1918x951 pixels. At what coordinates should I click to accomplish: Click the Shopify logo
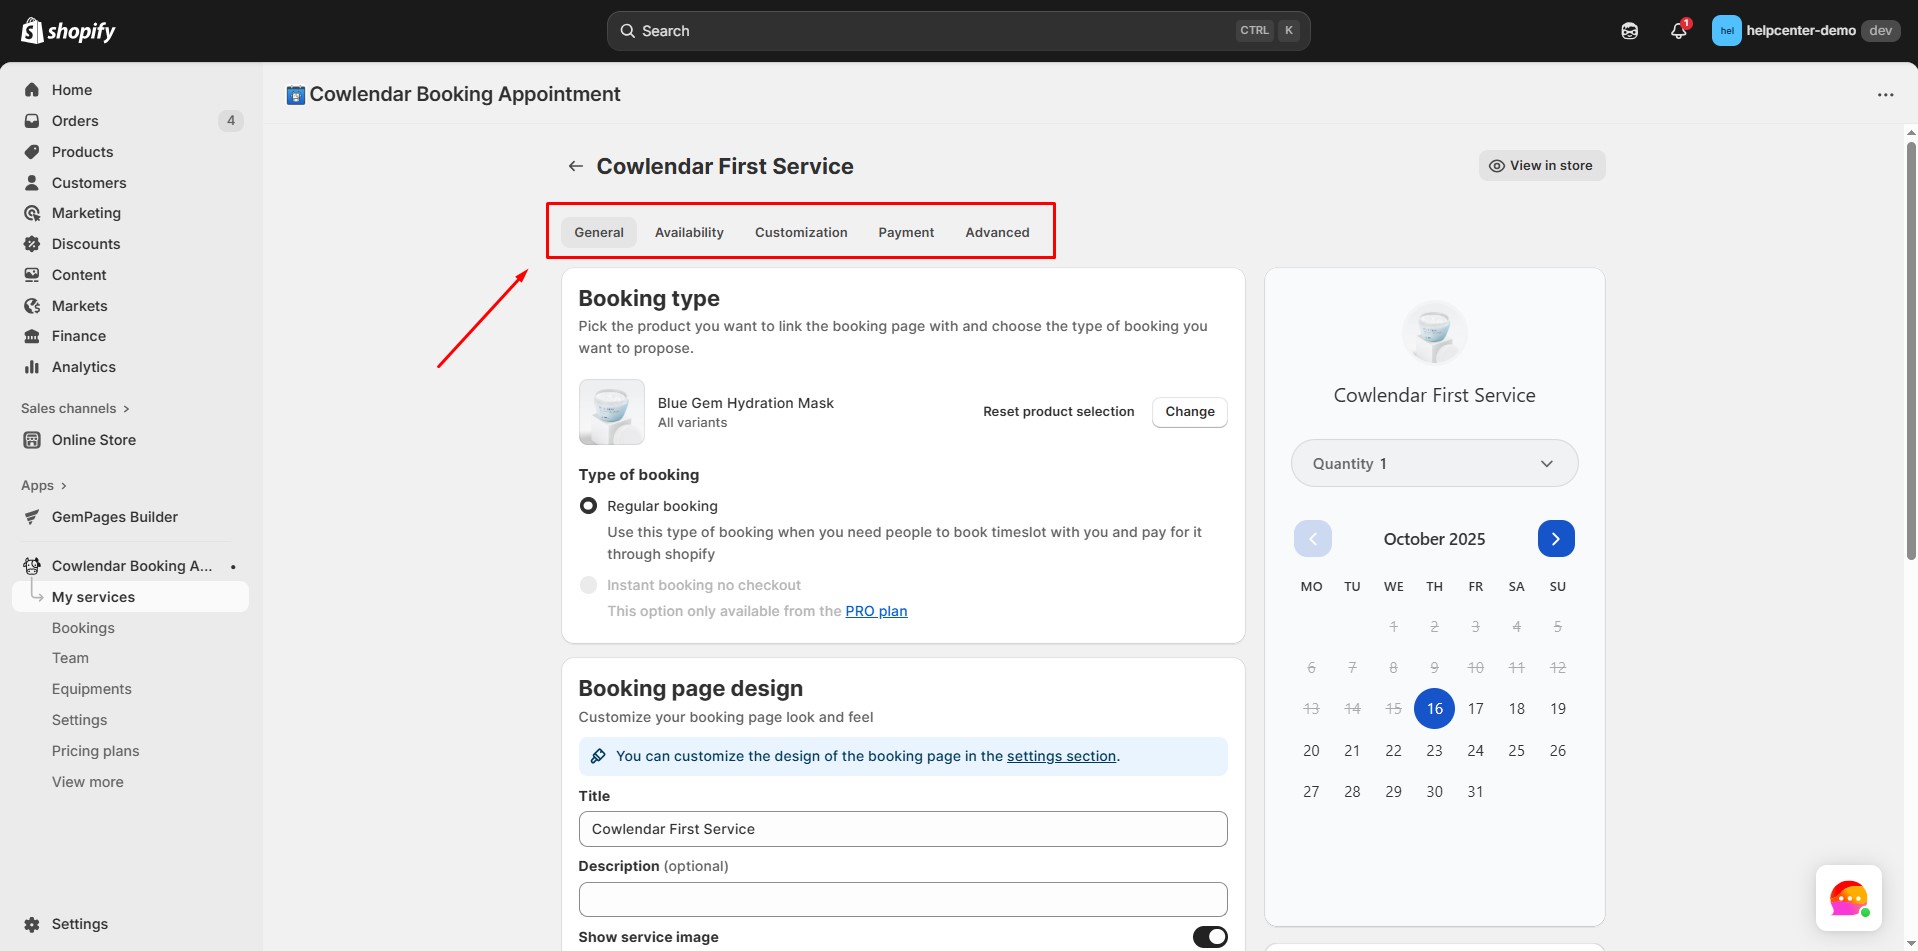tap(68, 31)
